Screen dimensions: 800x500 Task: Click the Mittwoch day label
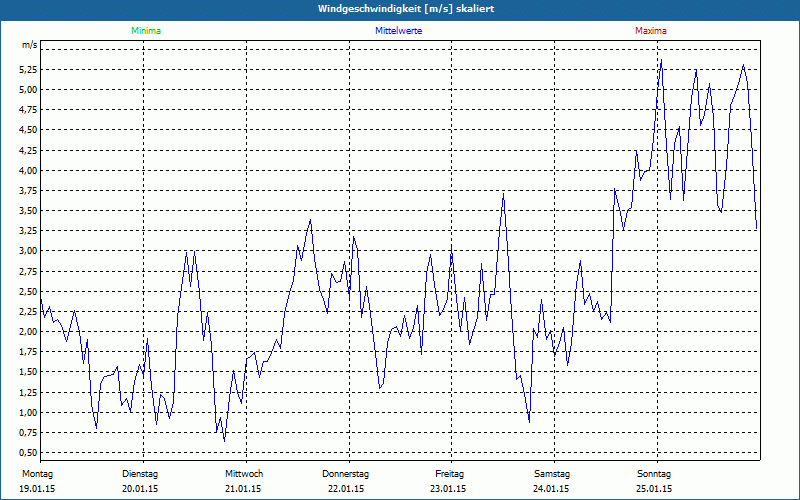point(244,474)
